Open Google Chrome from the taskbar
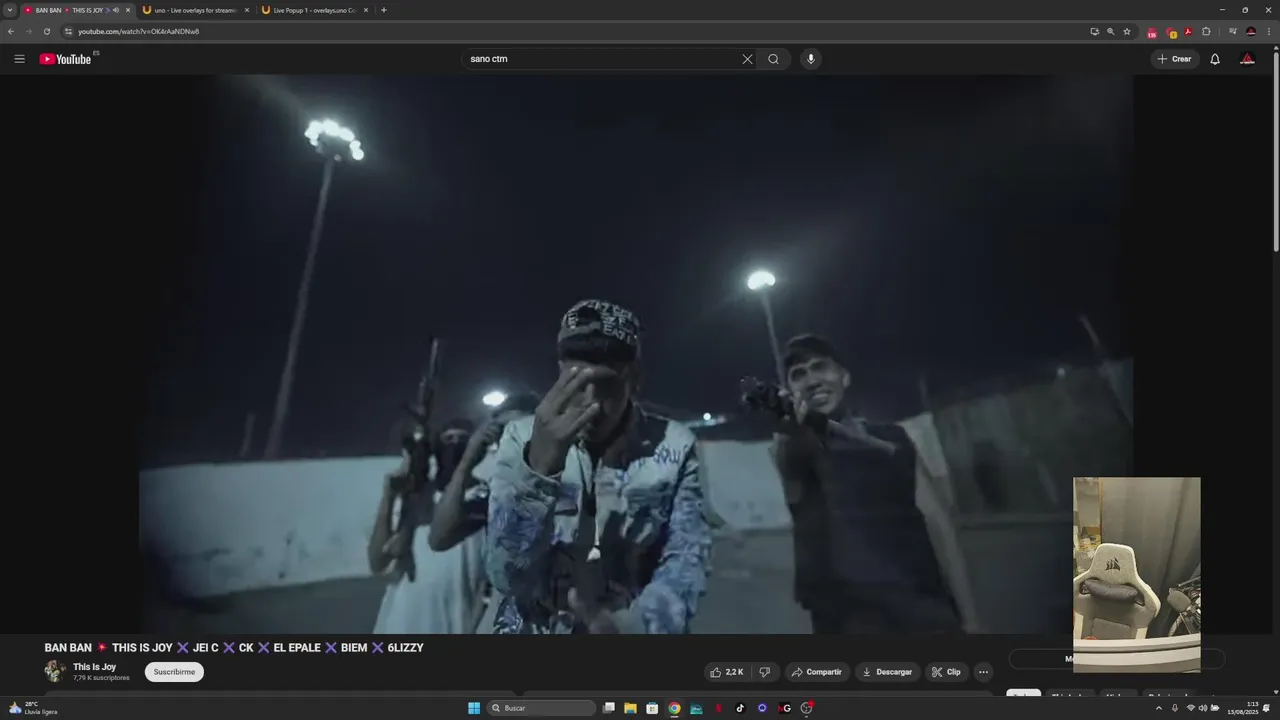 pyautogui.click(x=674, y=708)
